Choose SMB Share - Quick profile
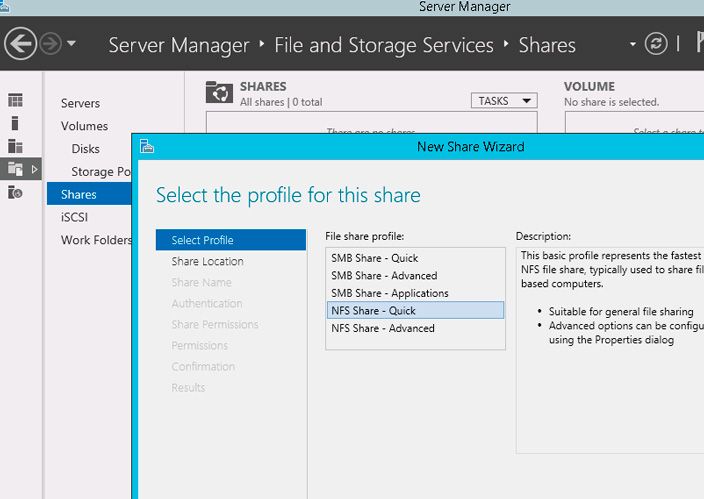The height and width of the screenshot is (499, 704). click(x=375, y=258)
